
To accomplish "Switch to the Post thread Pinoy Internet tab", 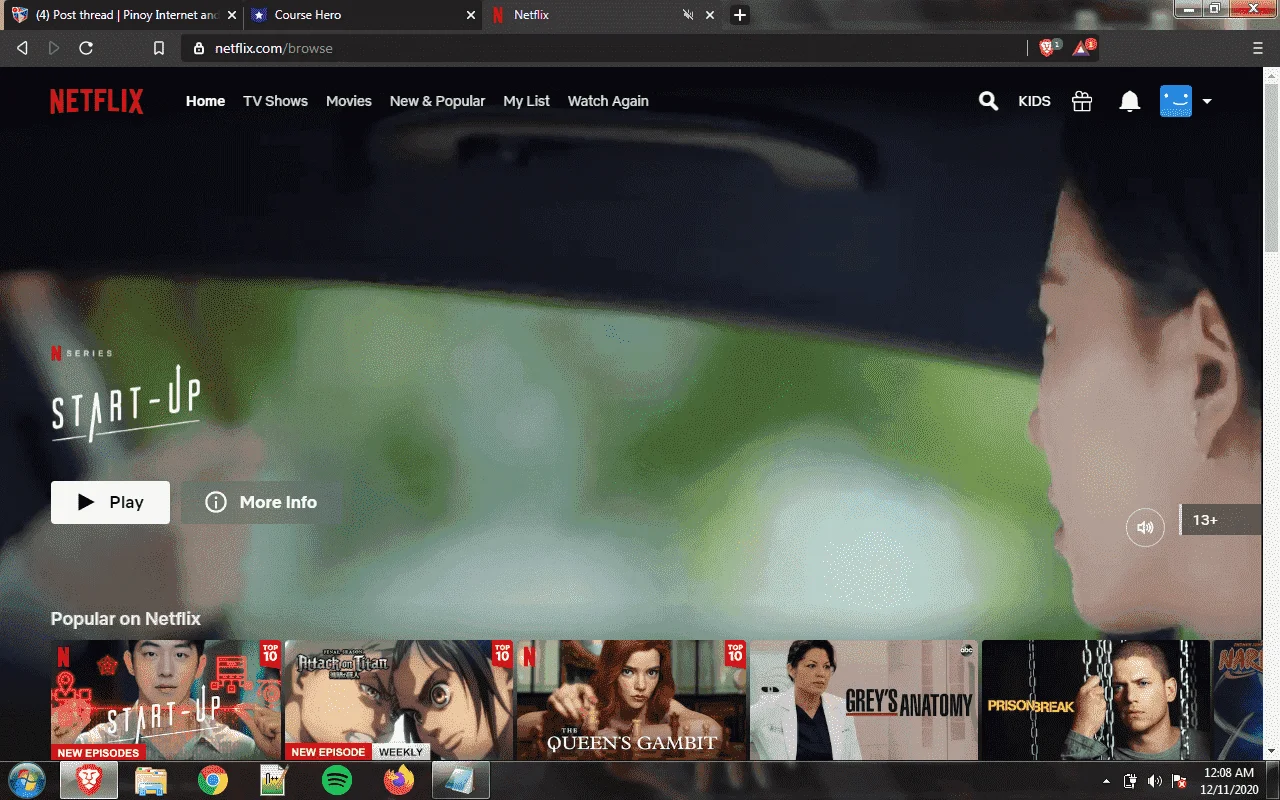I will [x=122, y=15].
